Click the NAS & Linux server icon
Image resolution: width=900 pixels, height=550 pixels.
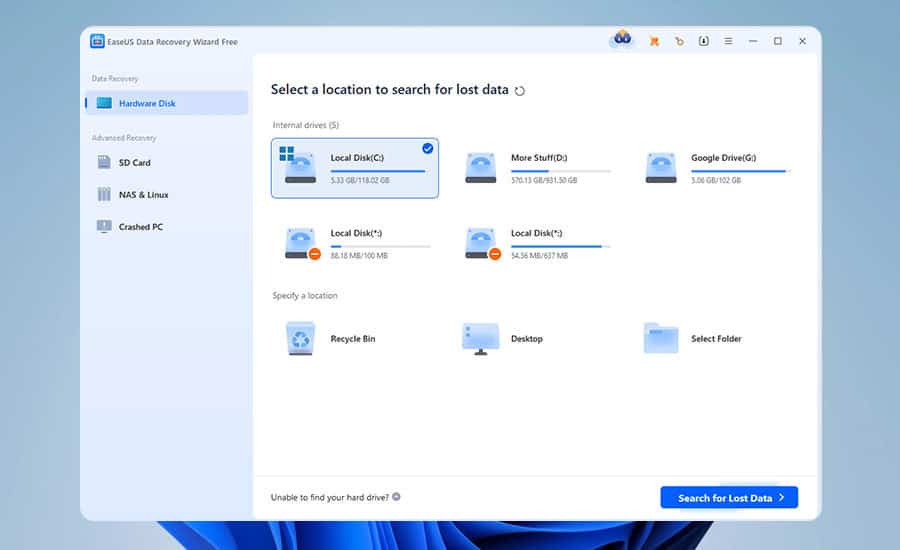point(104,195)
